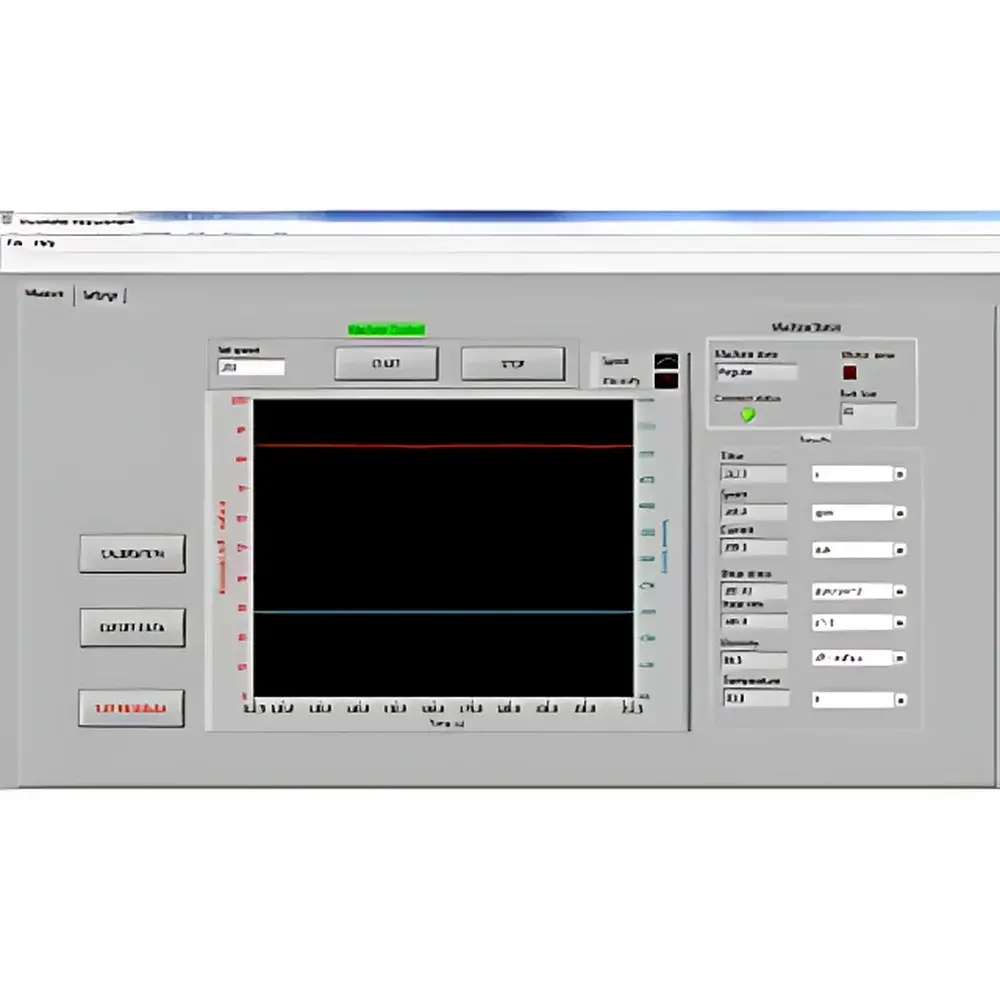Click the Speed legend plot icon
Screen dimensions: 1000x1000
click(664, 360)
